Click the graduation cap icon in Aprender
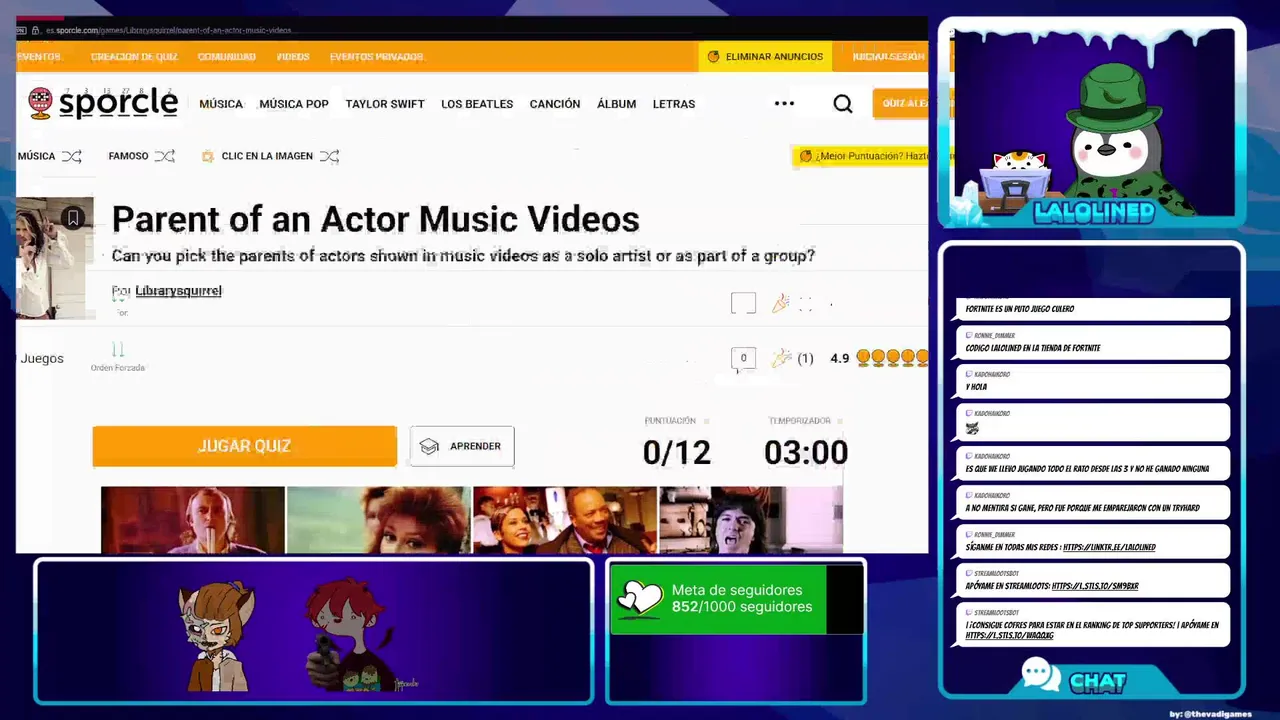Screen dimensions: 1280x720 pos(430,446)
